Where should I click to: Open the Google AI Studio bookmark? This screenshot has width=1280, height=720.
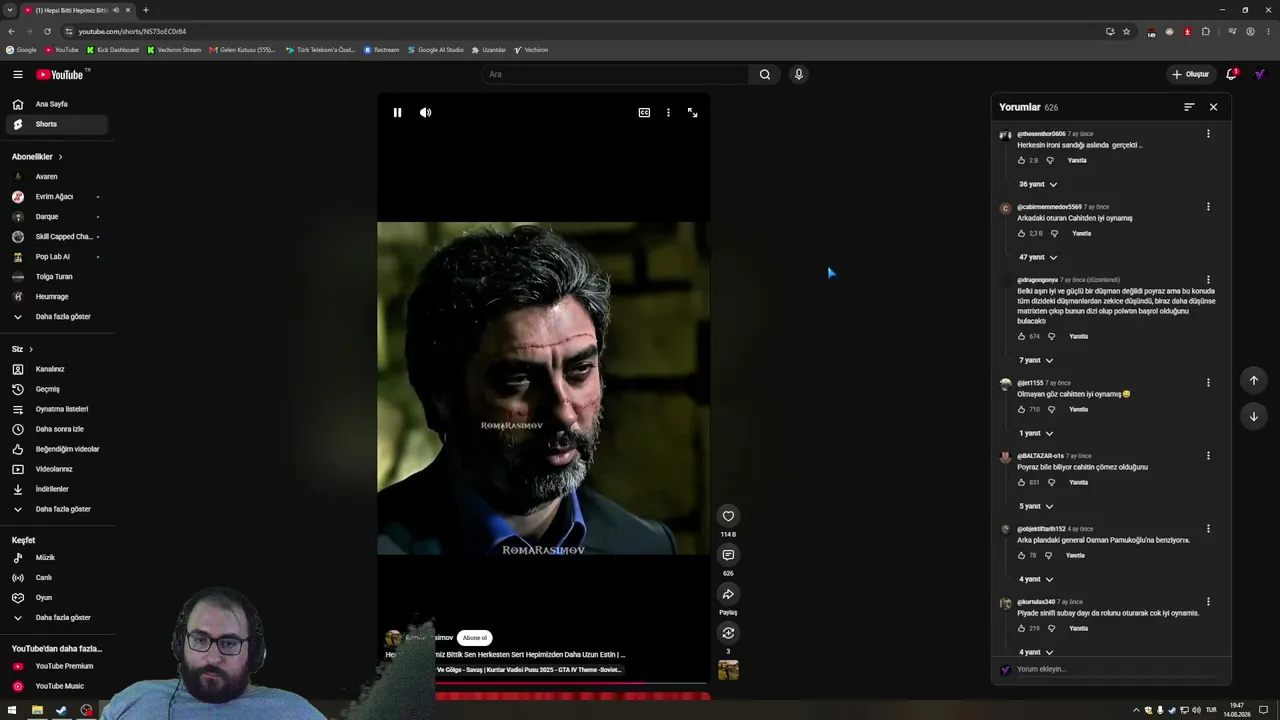pyautogui.click(x=436, y=50)
